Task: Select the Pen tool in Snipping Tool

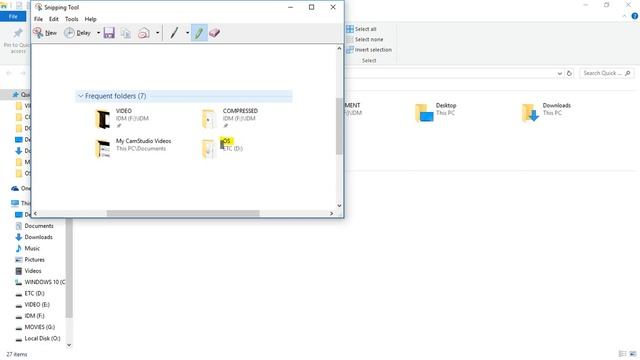Action: [174, 33]
